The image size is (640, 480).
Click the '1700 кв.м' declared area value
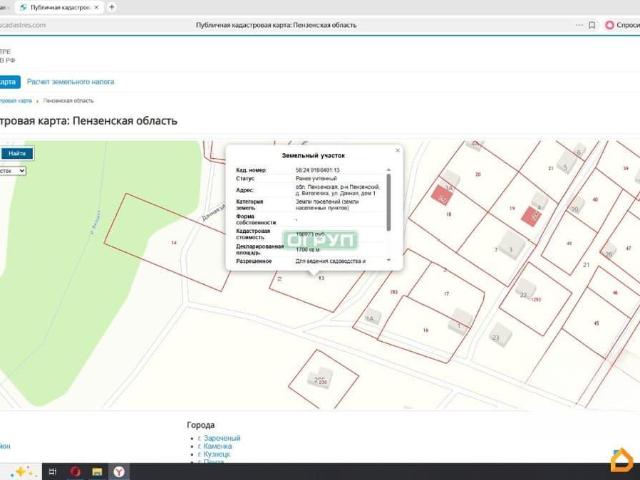[x=308, y=249]
